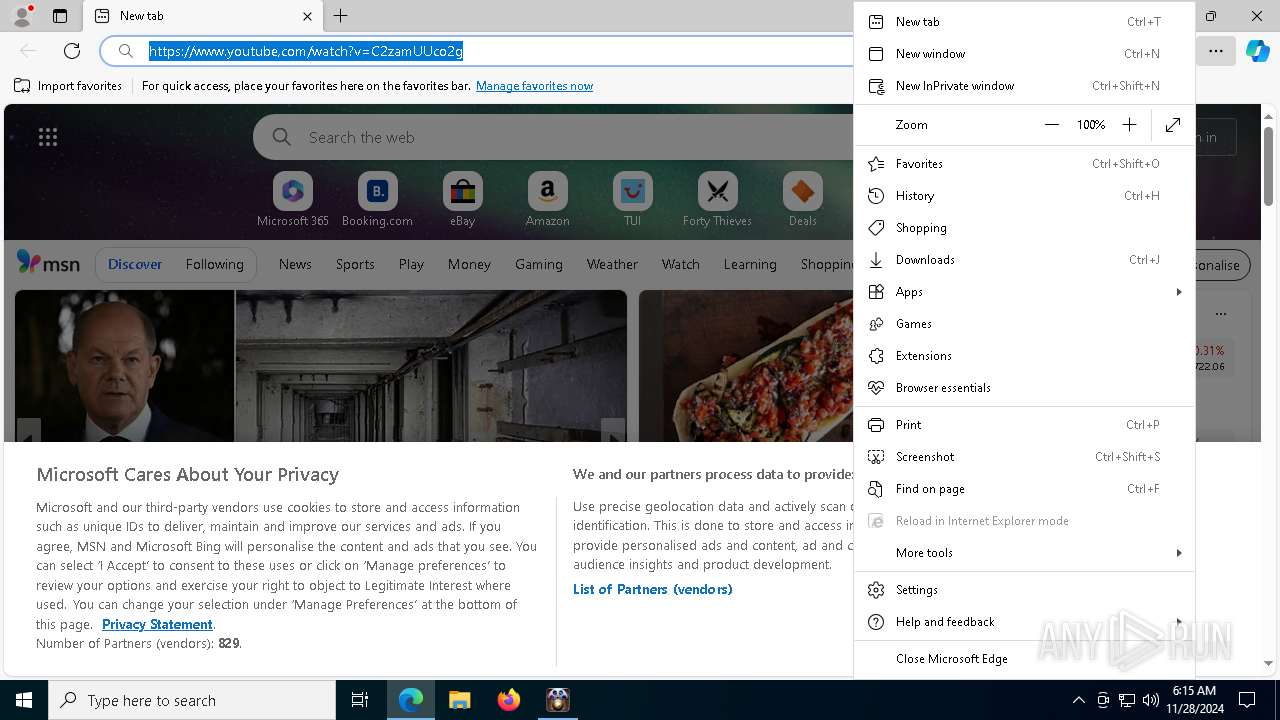Open Favorites from the menu
The height and width of the screenshot is (720, 1280).
1024,164
